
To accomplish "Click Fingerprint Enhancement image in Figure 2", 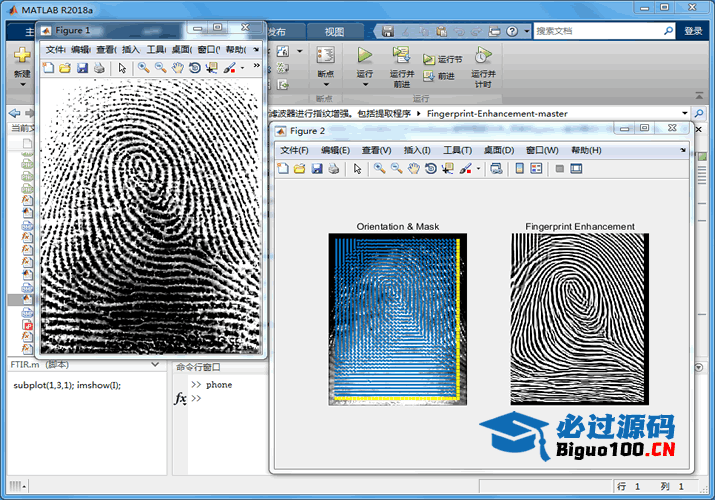I will tap(580, 319).
